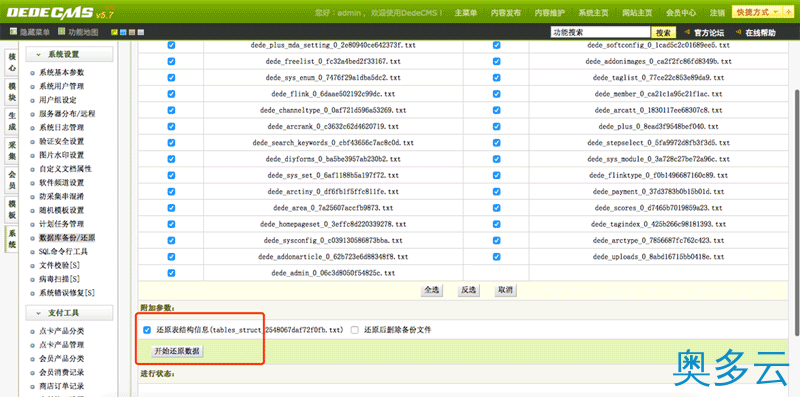Switch to the 核心 side tab
The width and height of the screenshot is (800, 397).
12,62
